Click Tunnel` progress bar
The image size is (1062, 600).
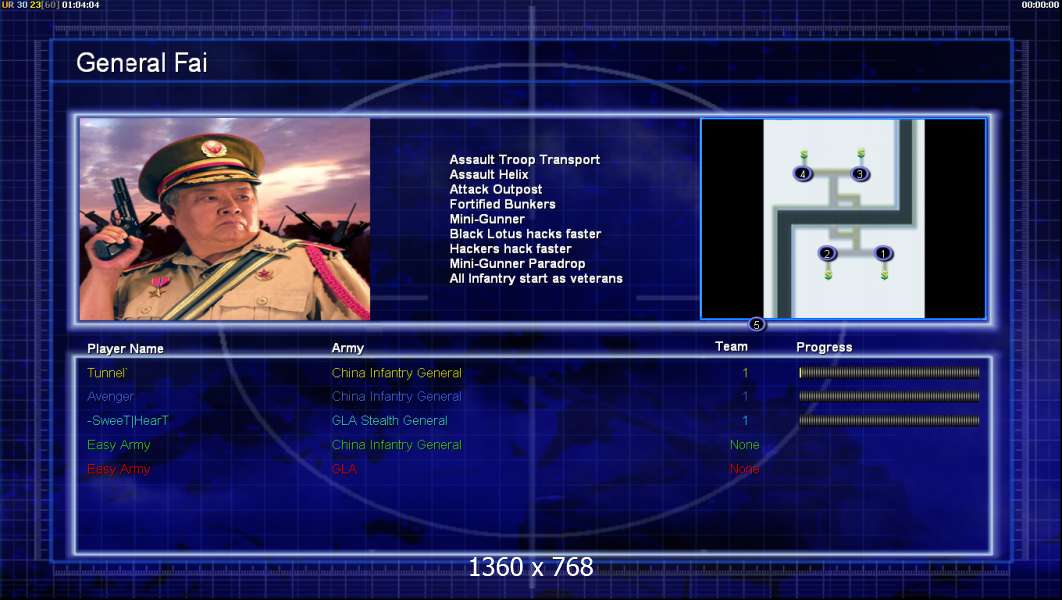coord(889,372)
